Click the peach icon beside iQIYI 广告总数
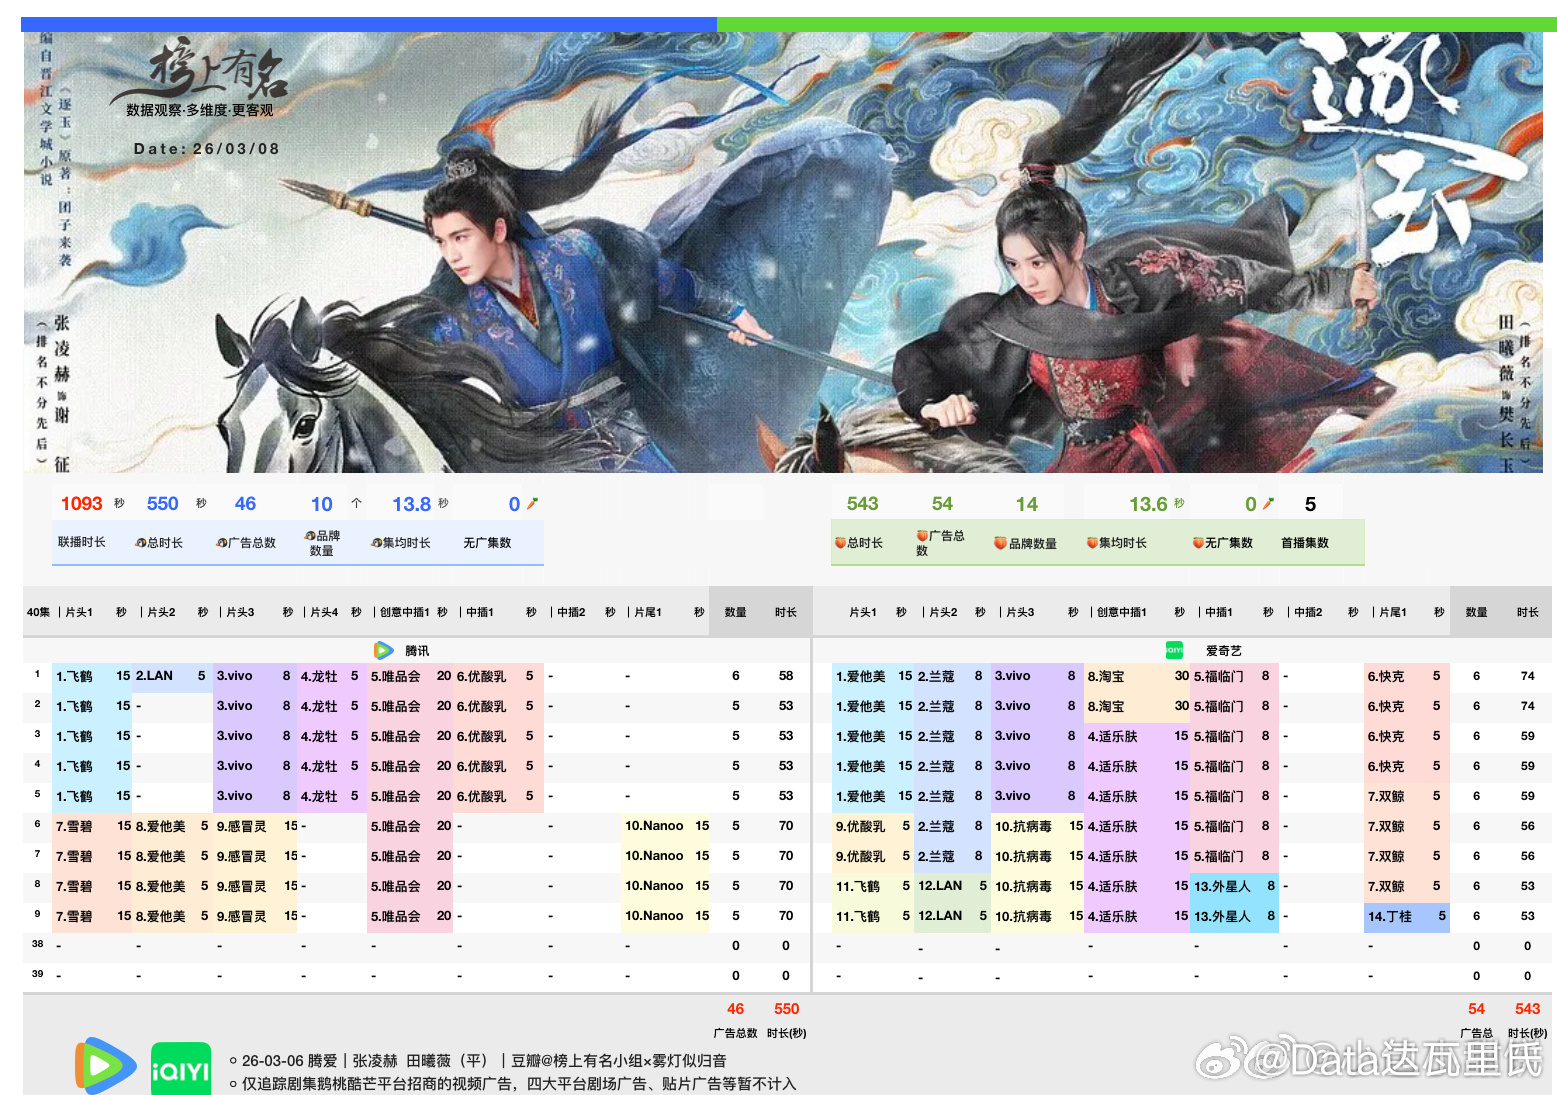 (x=922, y=536)
